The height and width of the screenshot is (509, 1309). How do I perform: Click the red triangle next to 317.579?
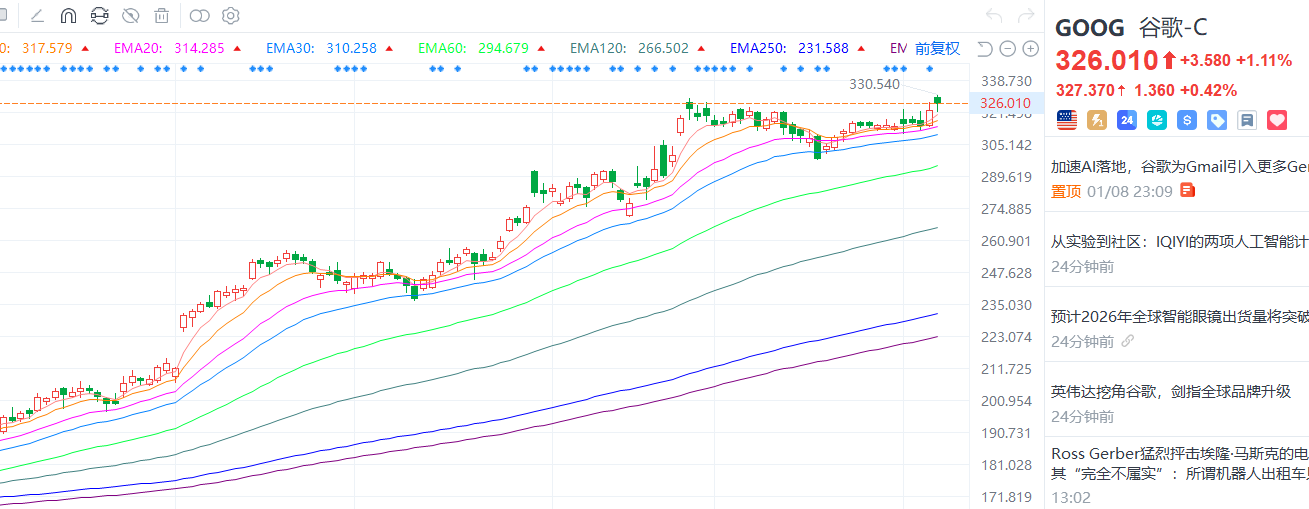(85, 48)
